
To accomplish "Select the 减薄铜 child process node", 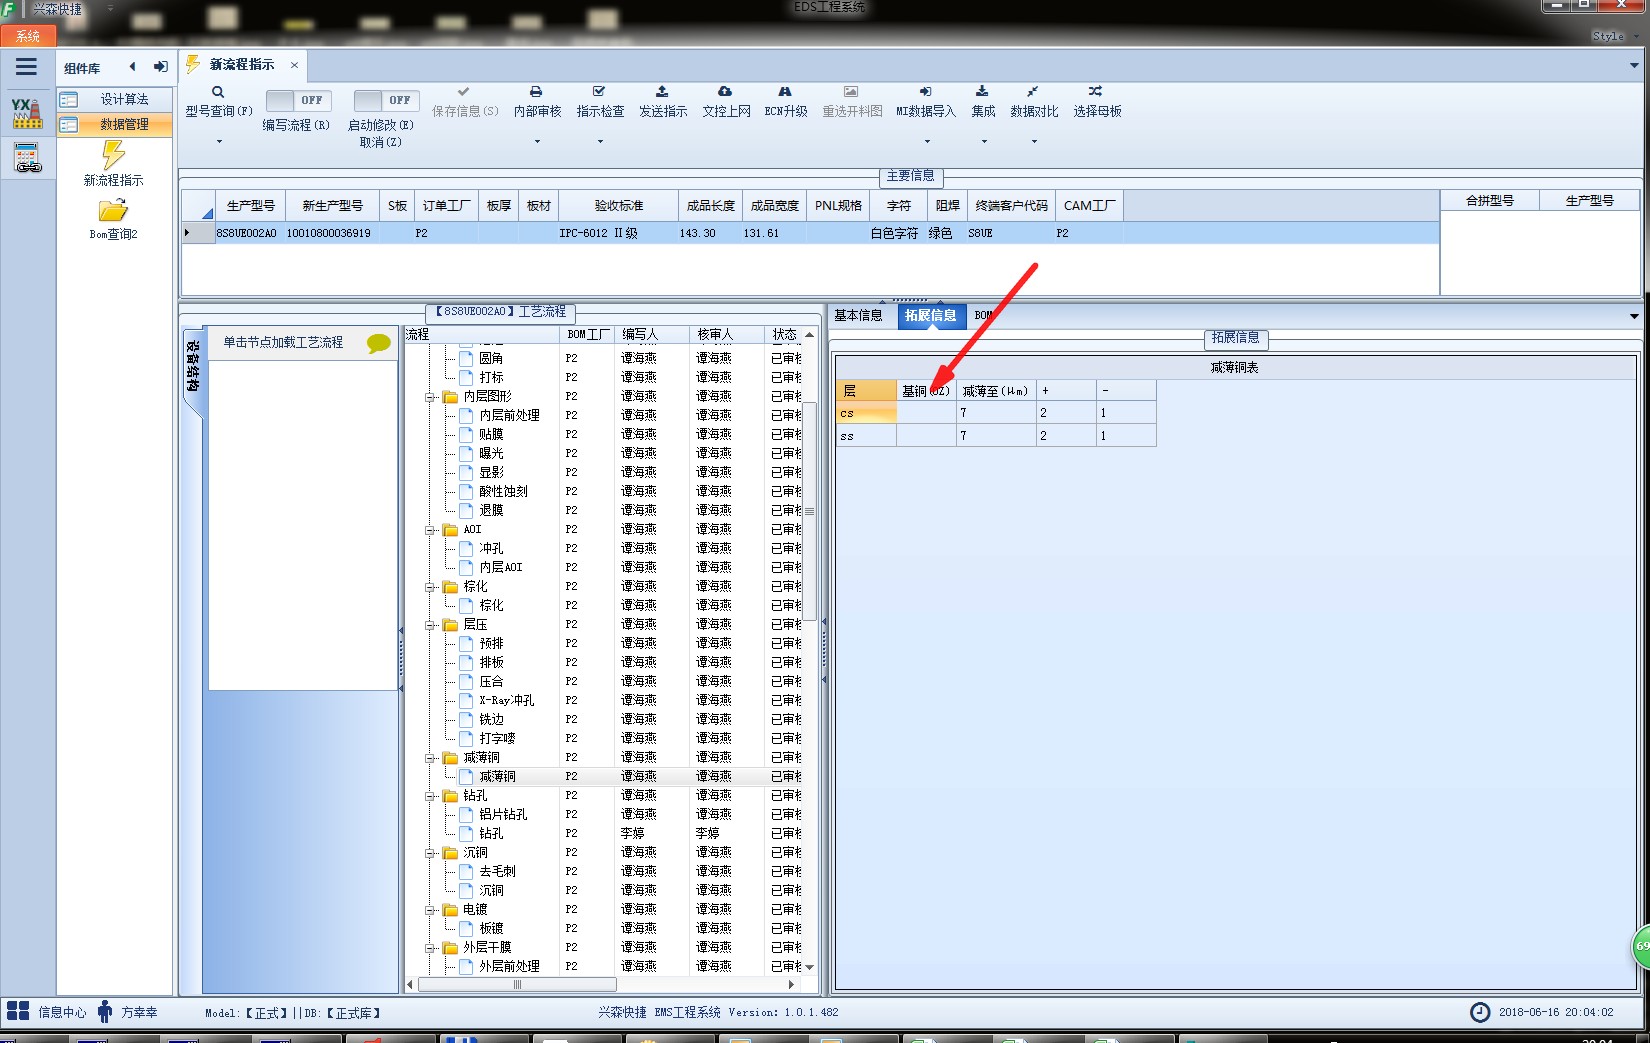I will (497, 777).
